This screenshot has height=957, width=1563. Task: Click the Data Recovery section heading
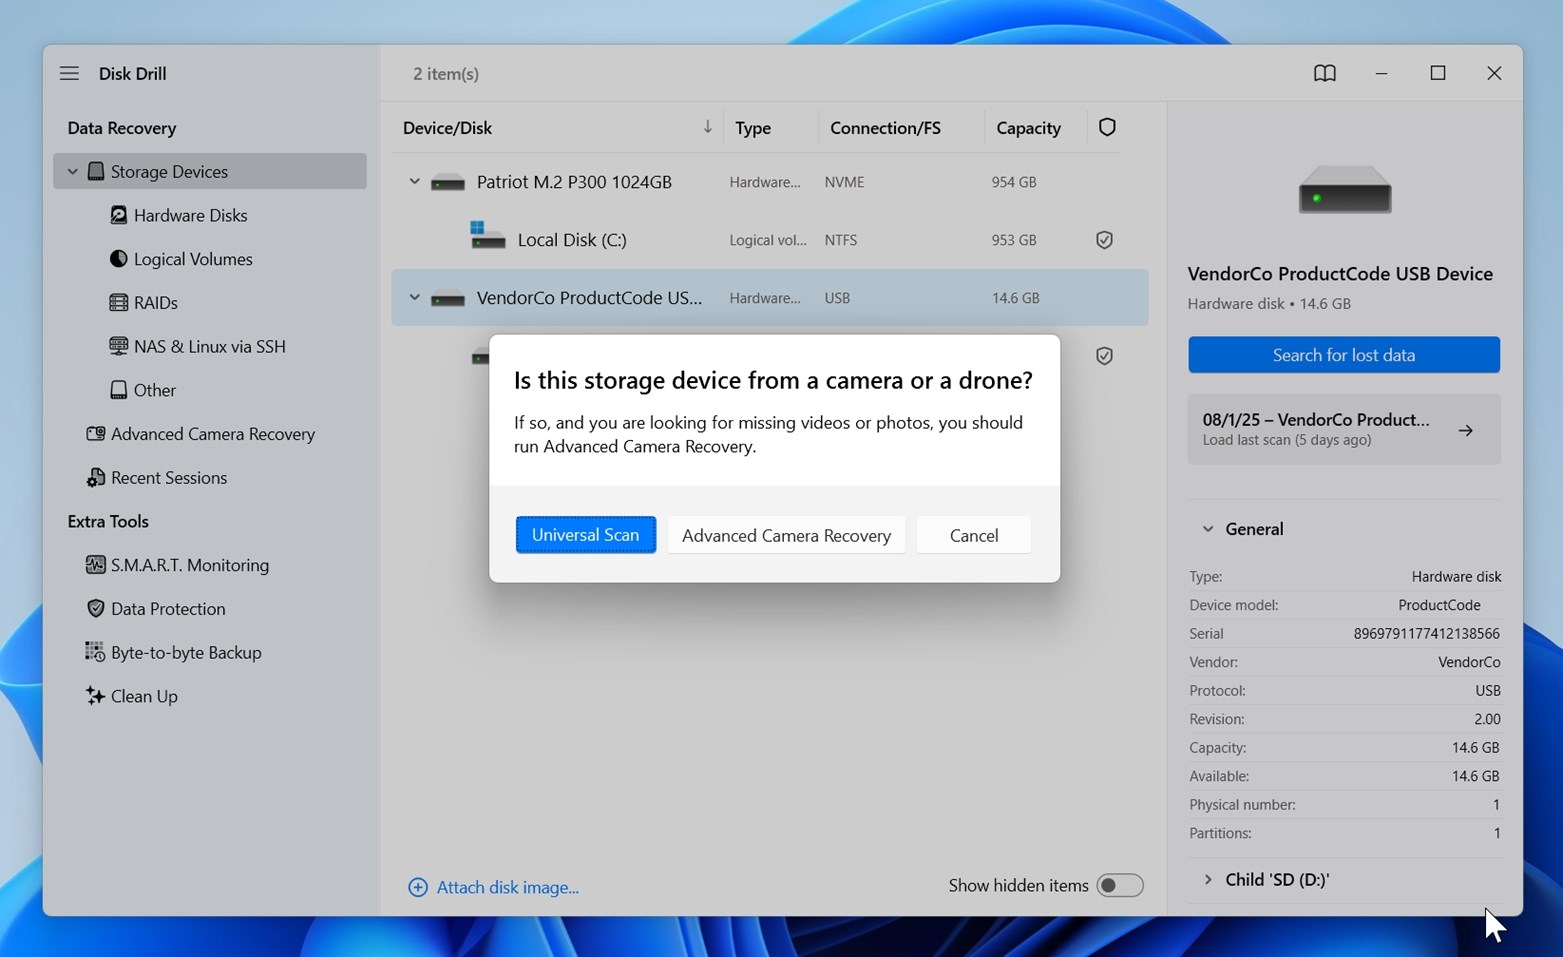tap(122, 128)
